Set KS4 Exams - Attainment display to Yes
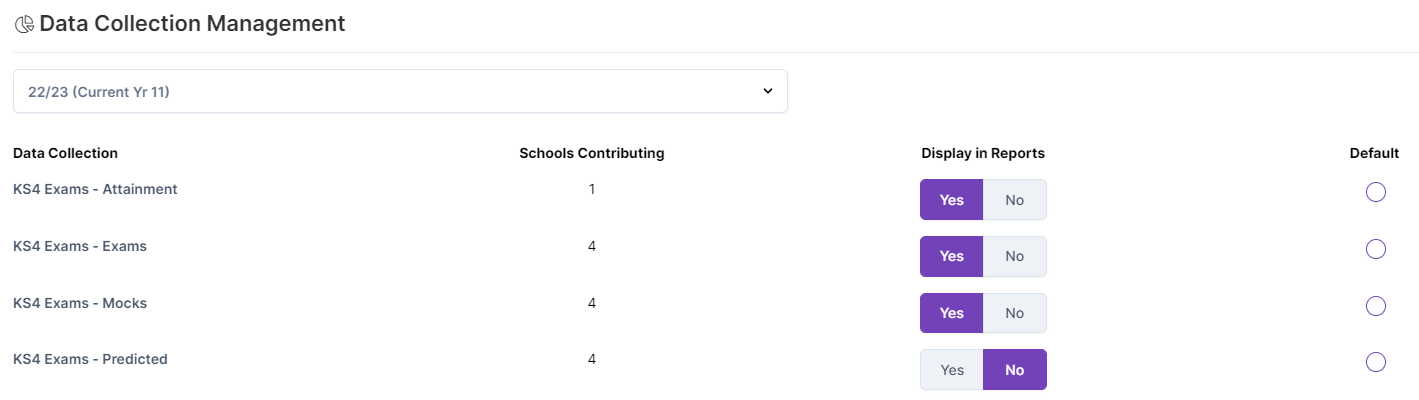The image size is (1419, 400). 951,200
